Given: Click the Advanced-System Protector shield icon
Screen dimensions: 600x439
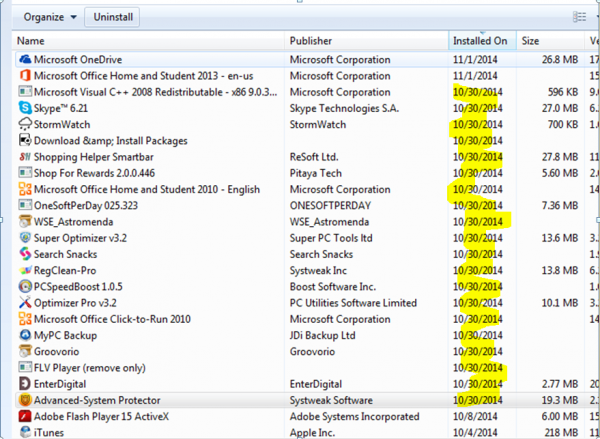Looking at the screenshot, I should click(25, 399).
